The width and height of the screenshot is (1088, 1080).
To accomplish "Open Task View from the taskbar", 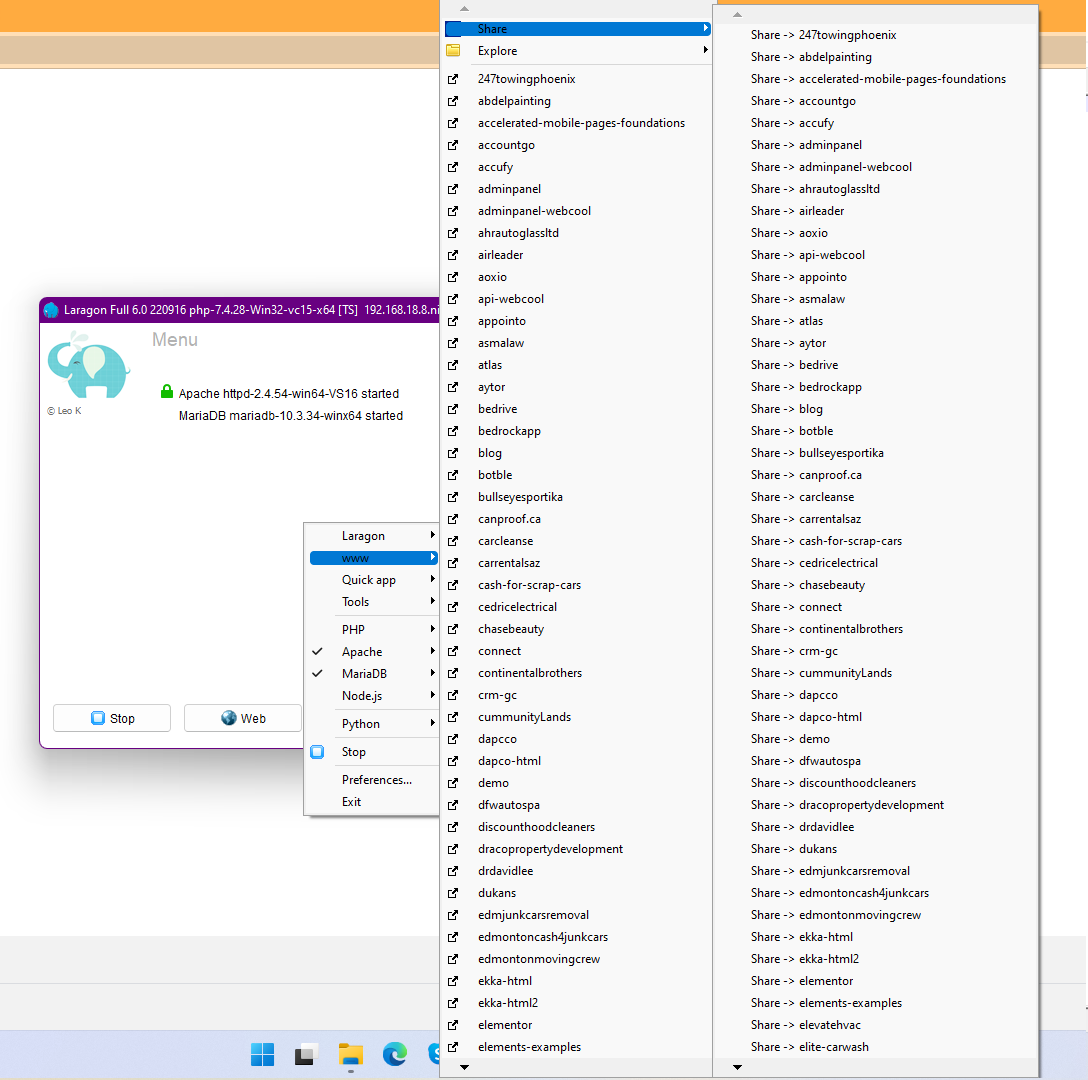I will 306,1054.
